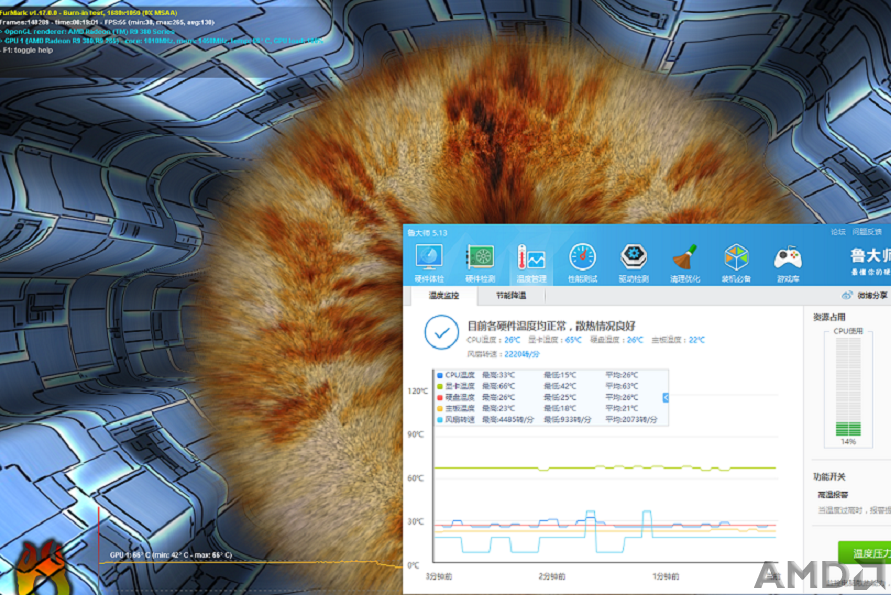
Task: Click the 1分钟前 time axis label
Action: pos(665,576)
